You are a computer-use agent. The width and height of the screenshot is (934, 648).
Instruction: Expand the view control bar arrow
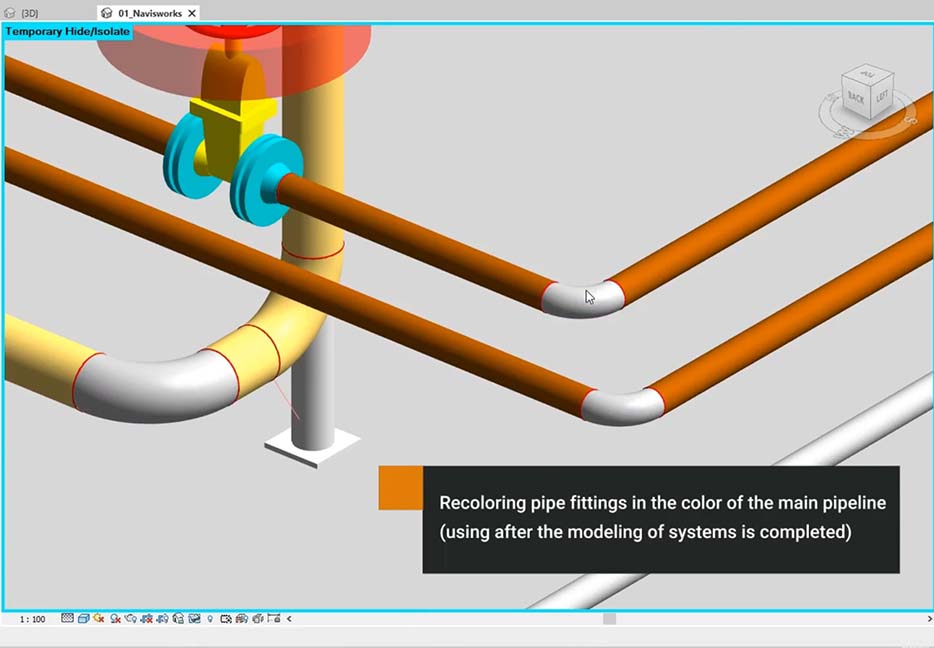pyautogui.click(x=289, y=619)
